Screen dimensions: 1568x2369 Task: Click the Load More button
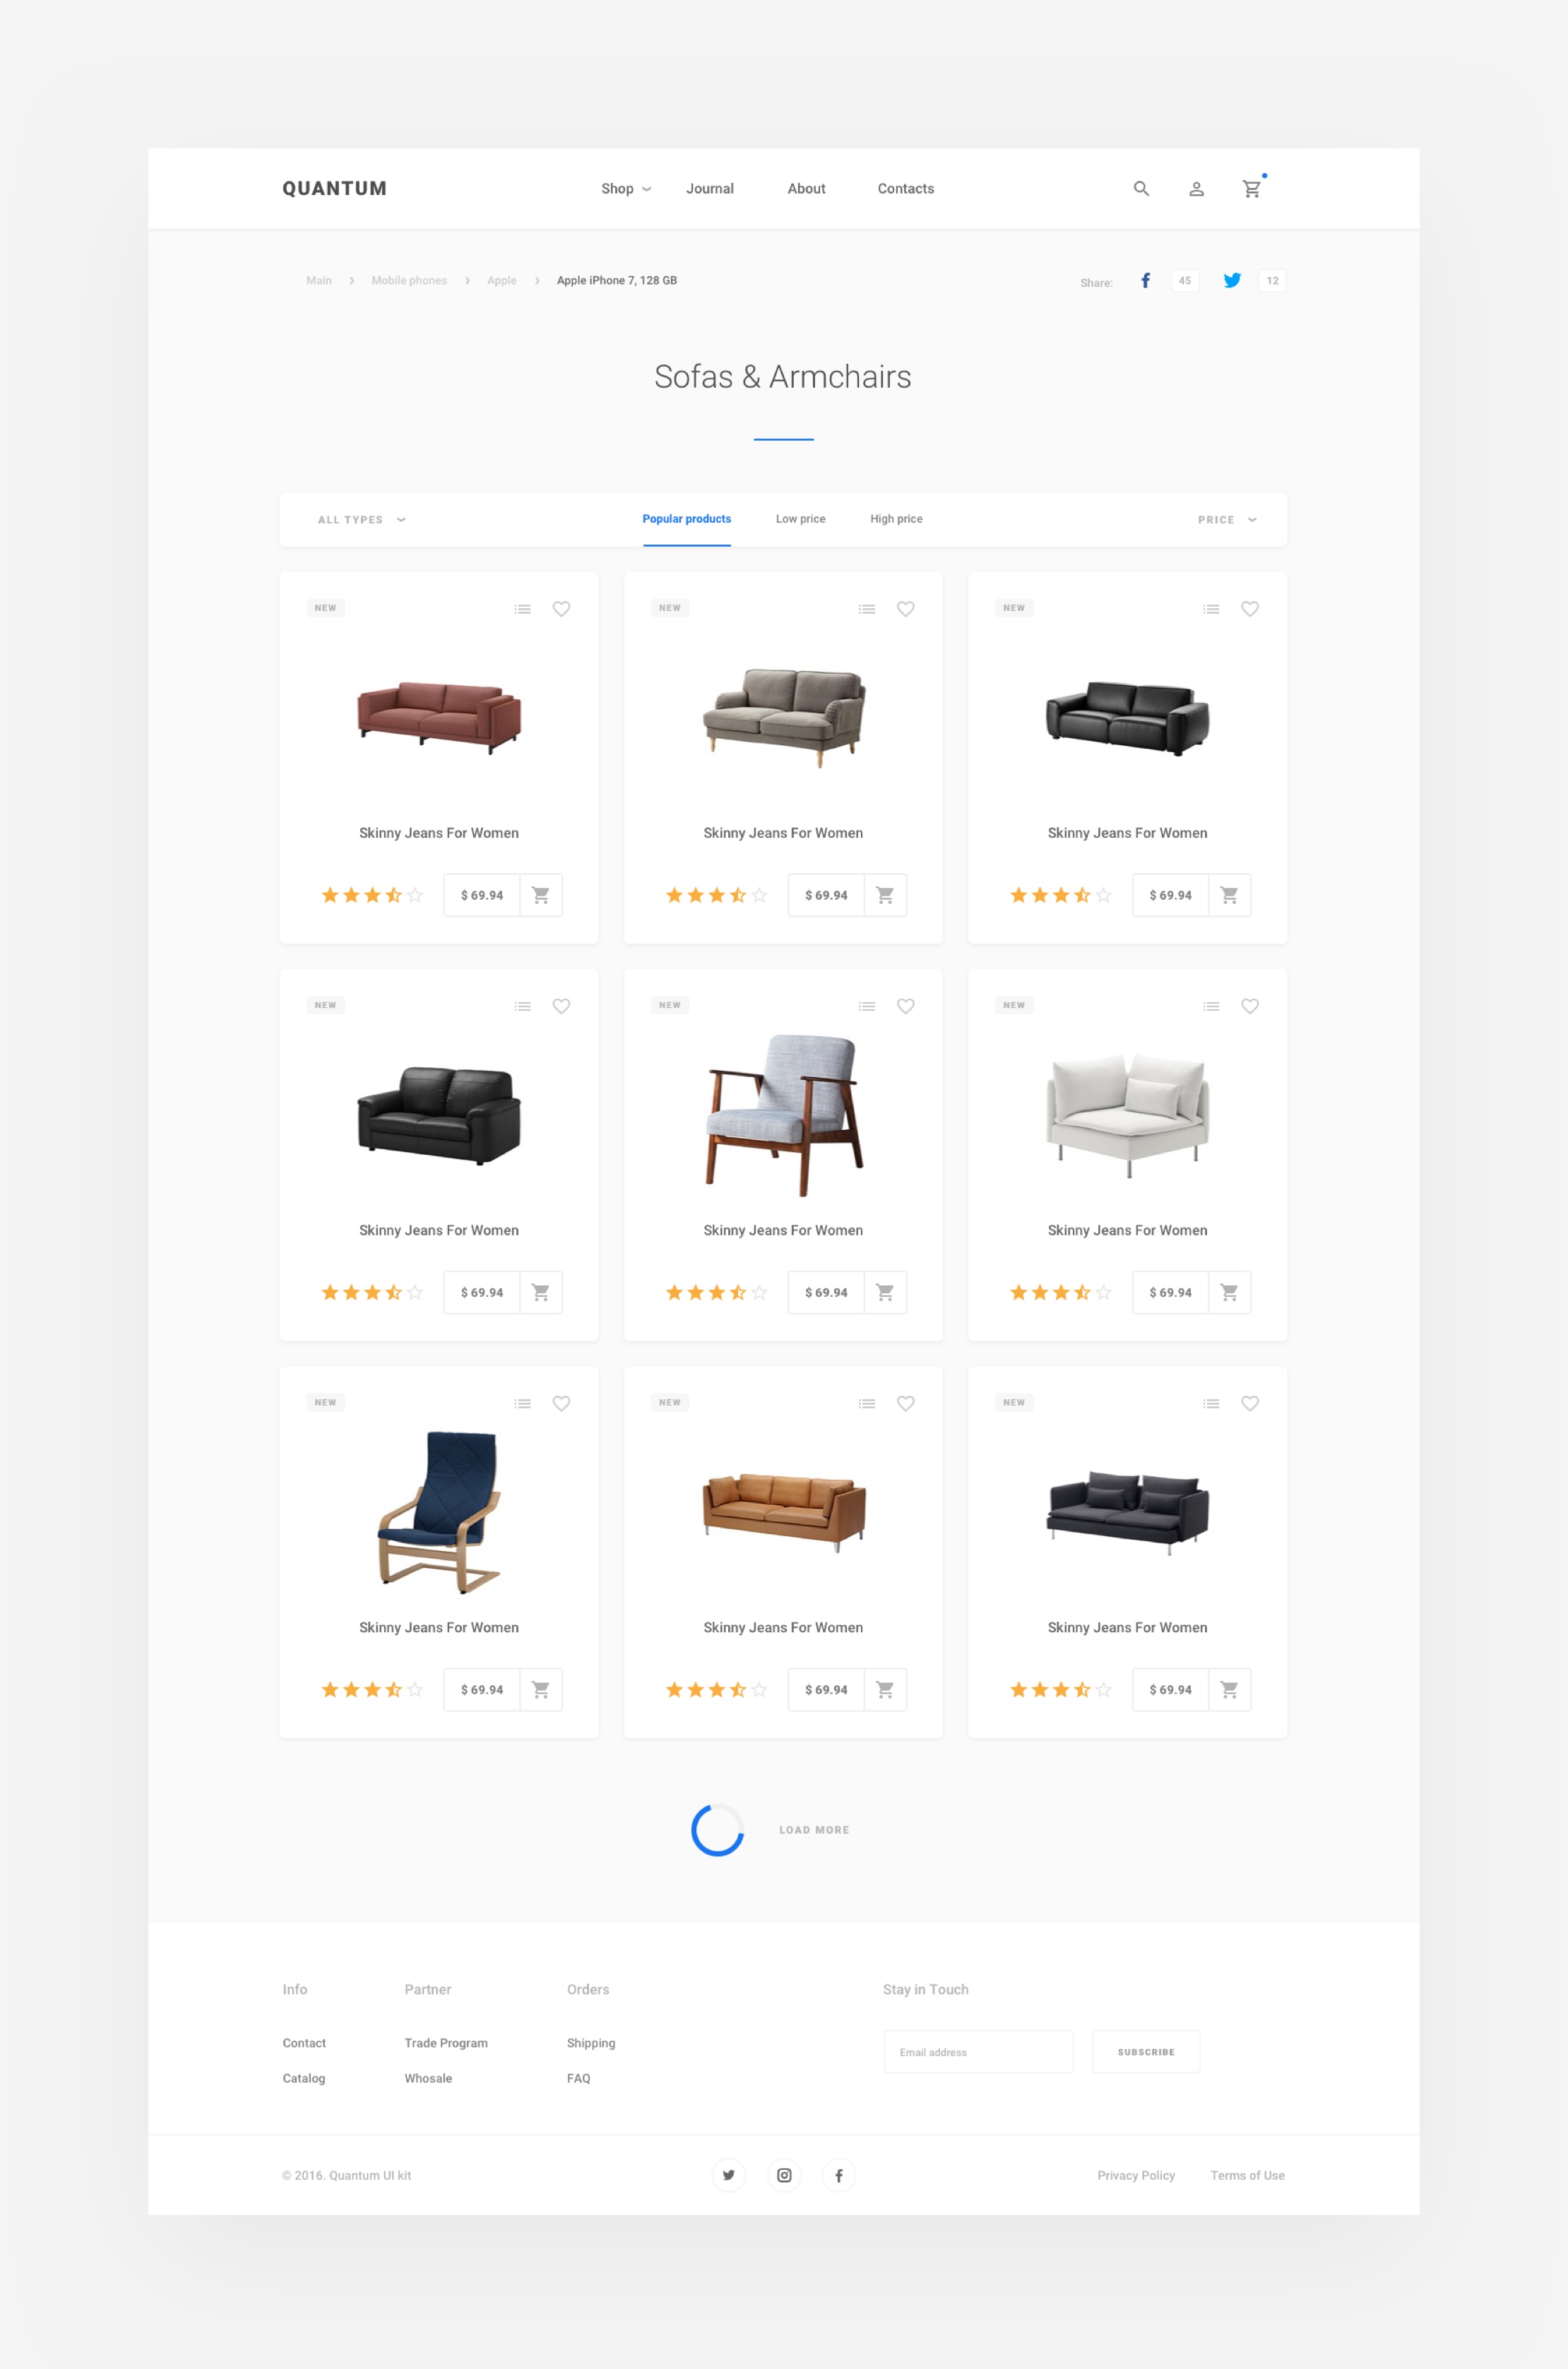point(816,1829)
